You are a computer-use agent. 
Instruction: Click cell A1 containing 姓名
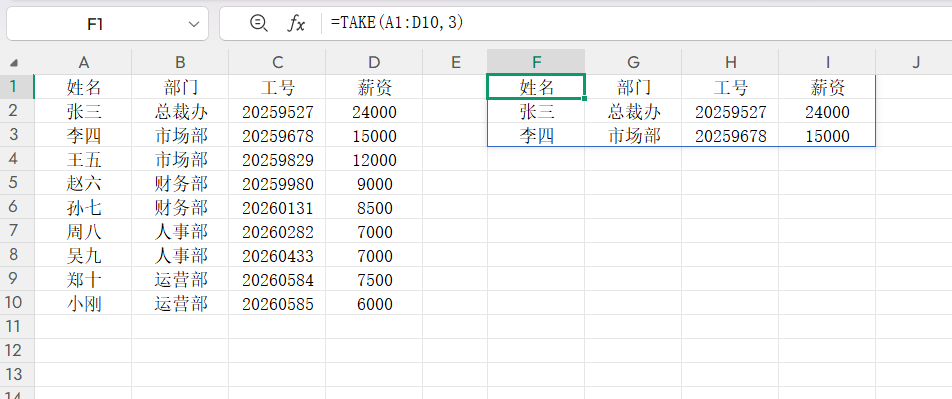tap(83, 87)
